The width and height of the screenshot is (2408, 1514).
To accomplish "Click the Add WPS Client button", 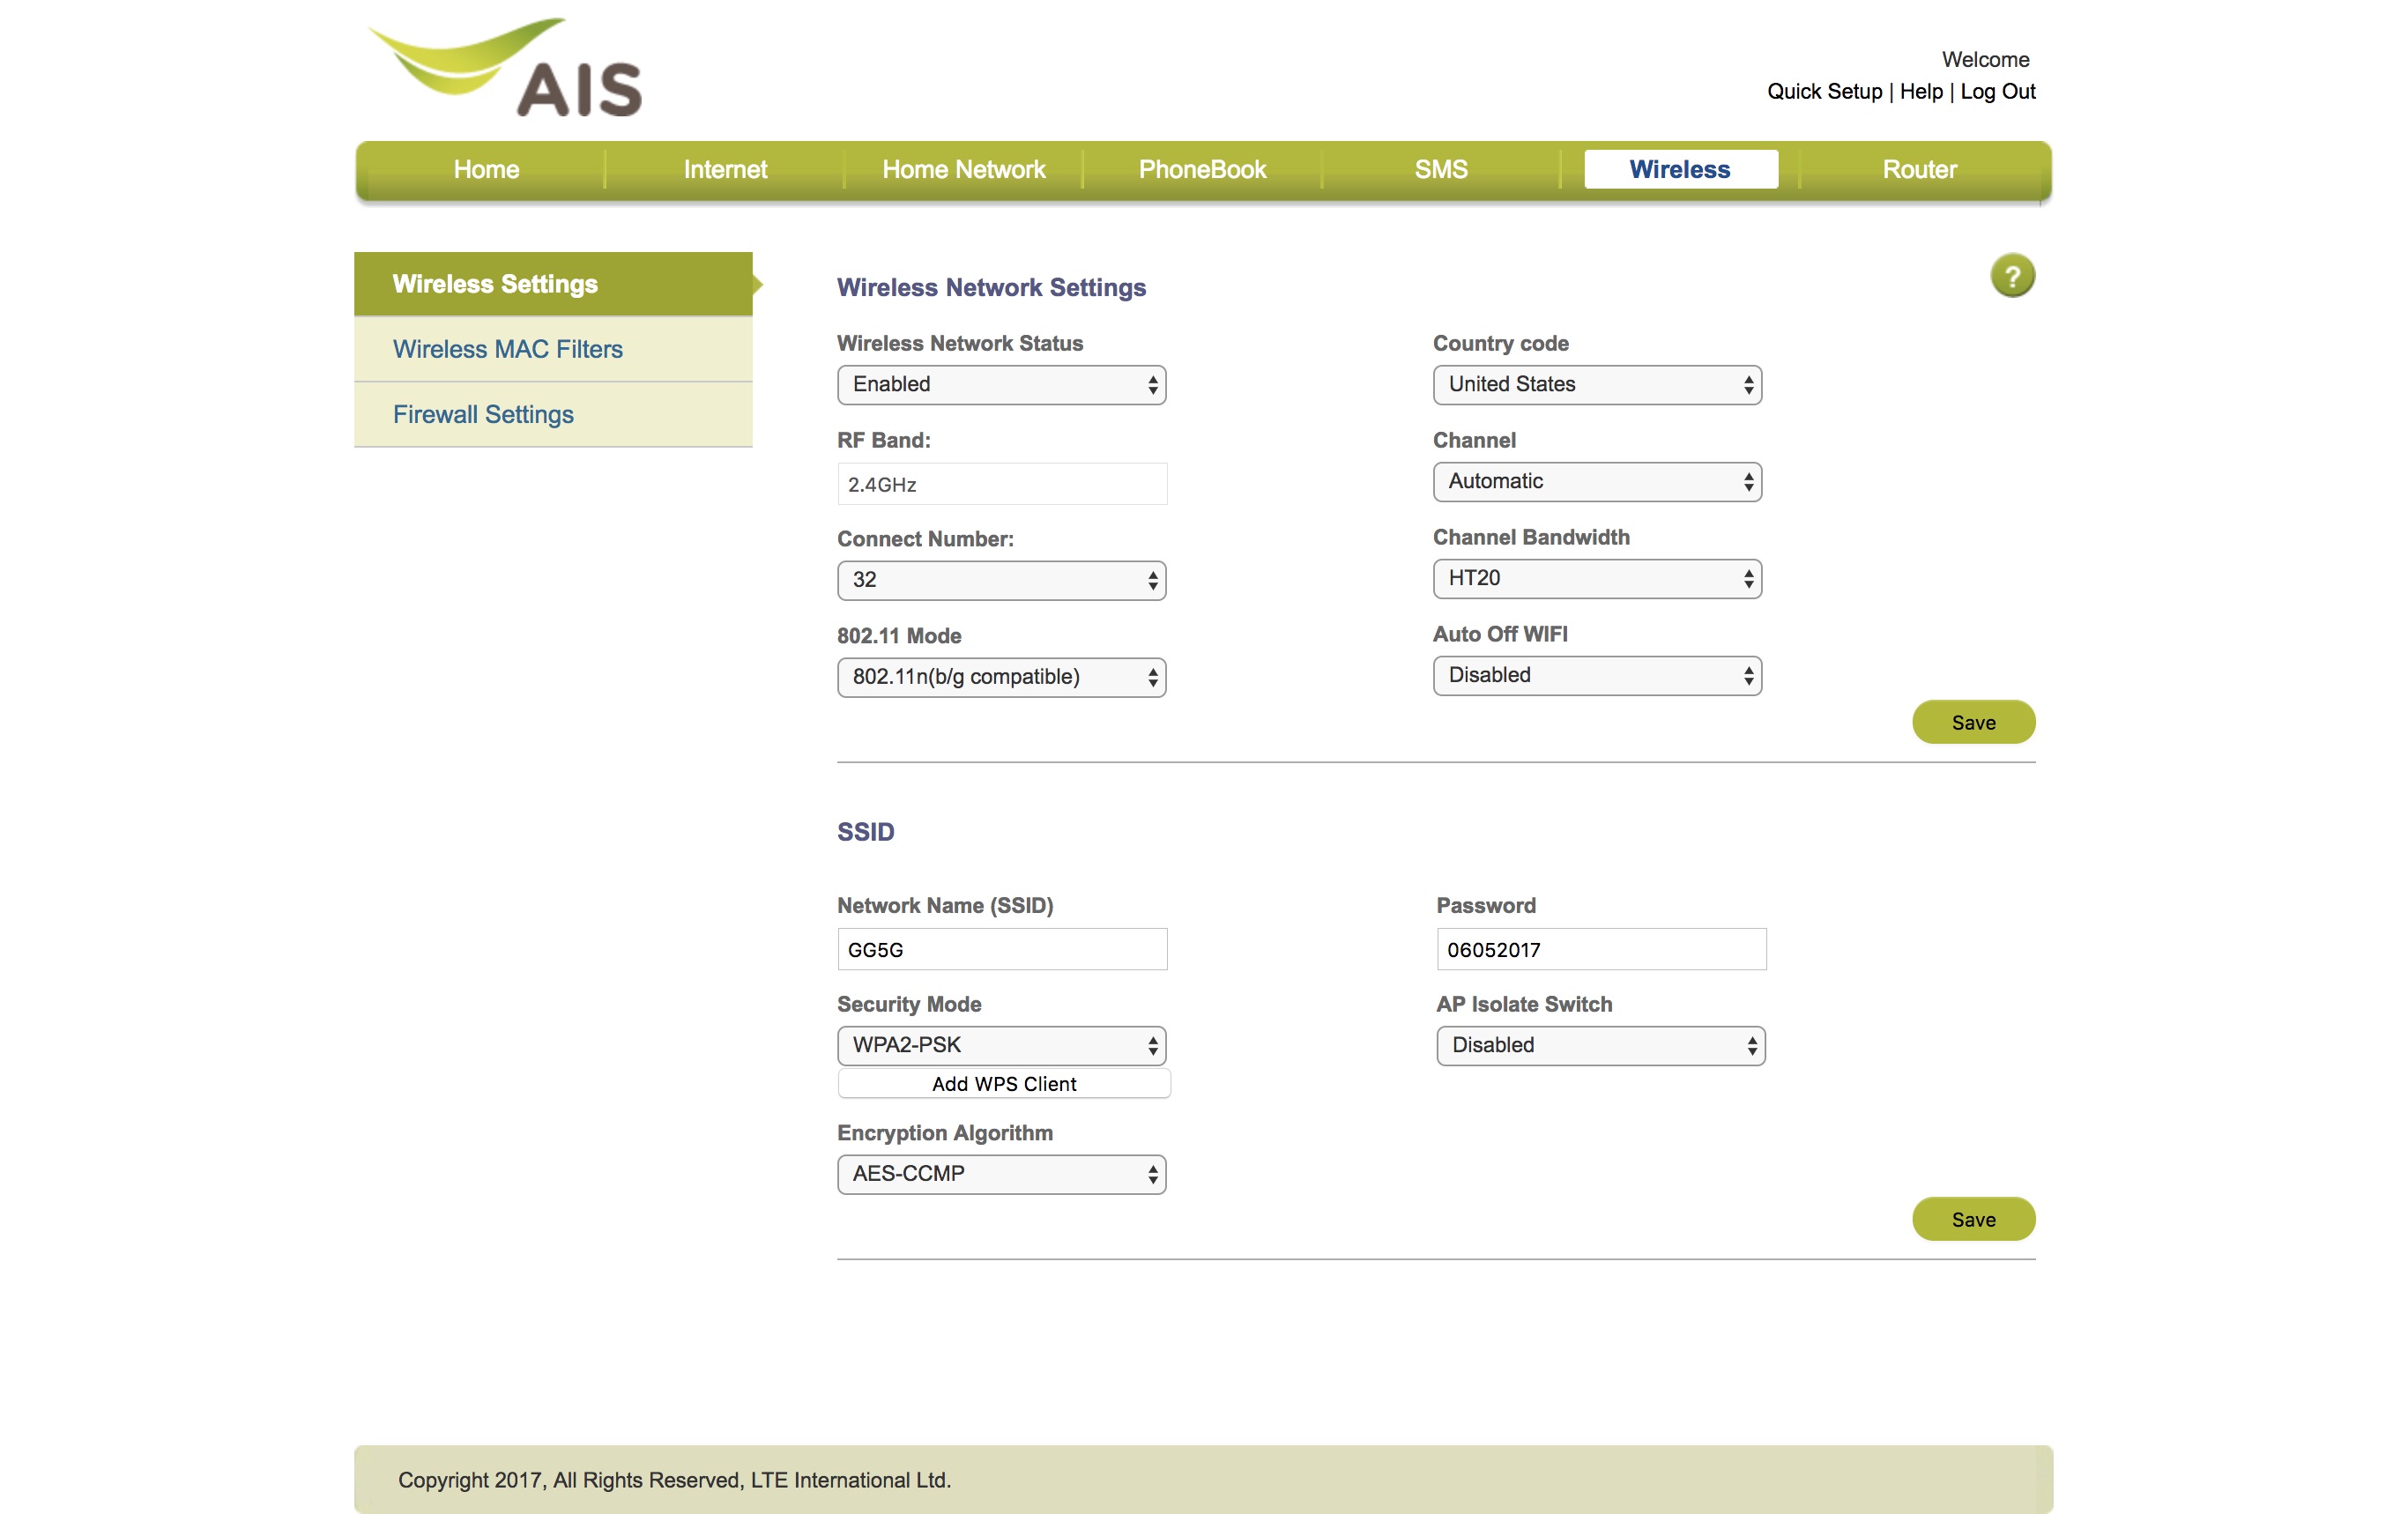I will coord(1003,1085).
